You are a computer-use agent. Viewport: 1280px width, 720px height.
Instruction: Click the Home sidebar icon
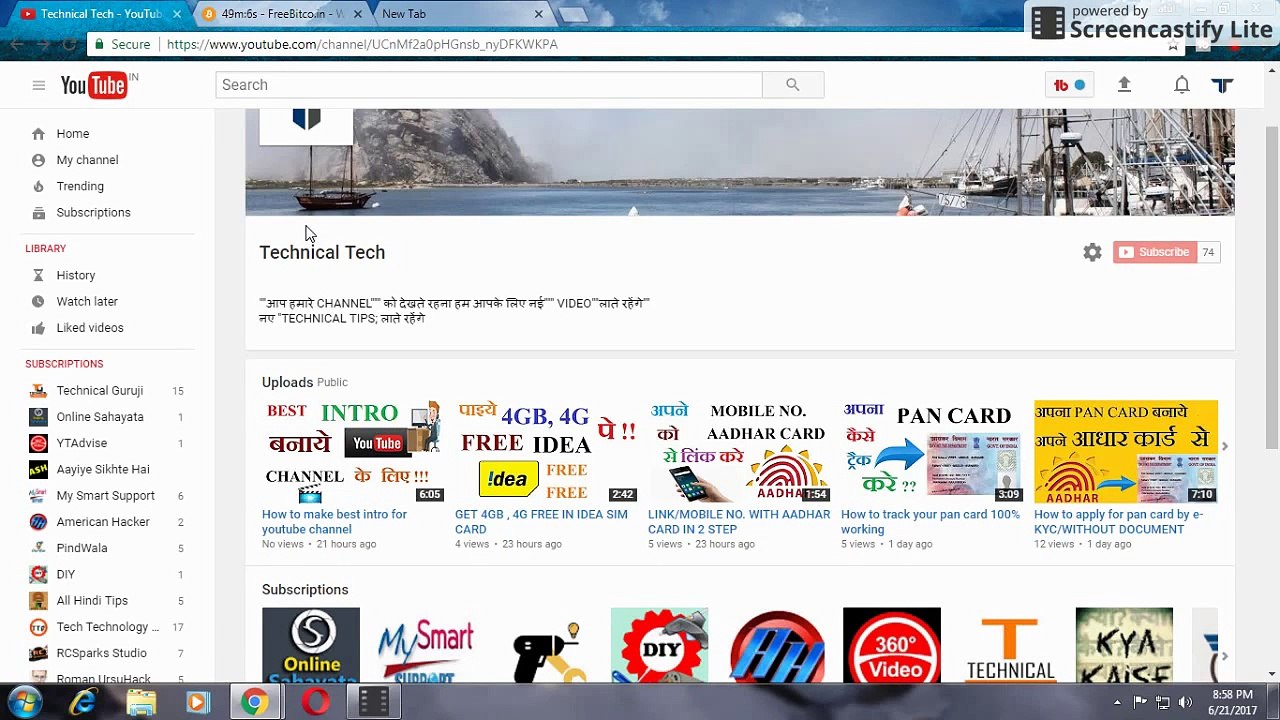(38, 134)
